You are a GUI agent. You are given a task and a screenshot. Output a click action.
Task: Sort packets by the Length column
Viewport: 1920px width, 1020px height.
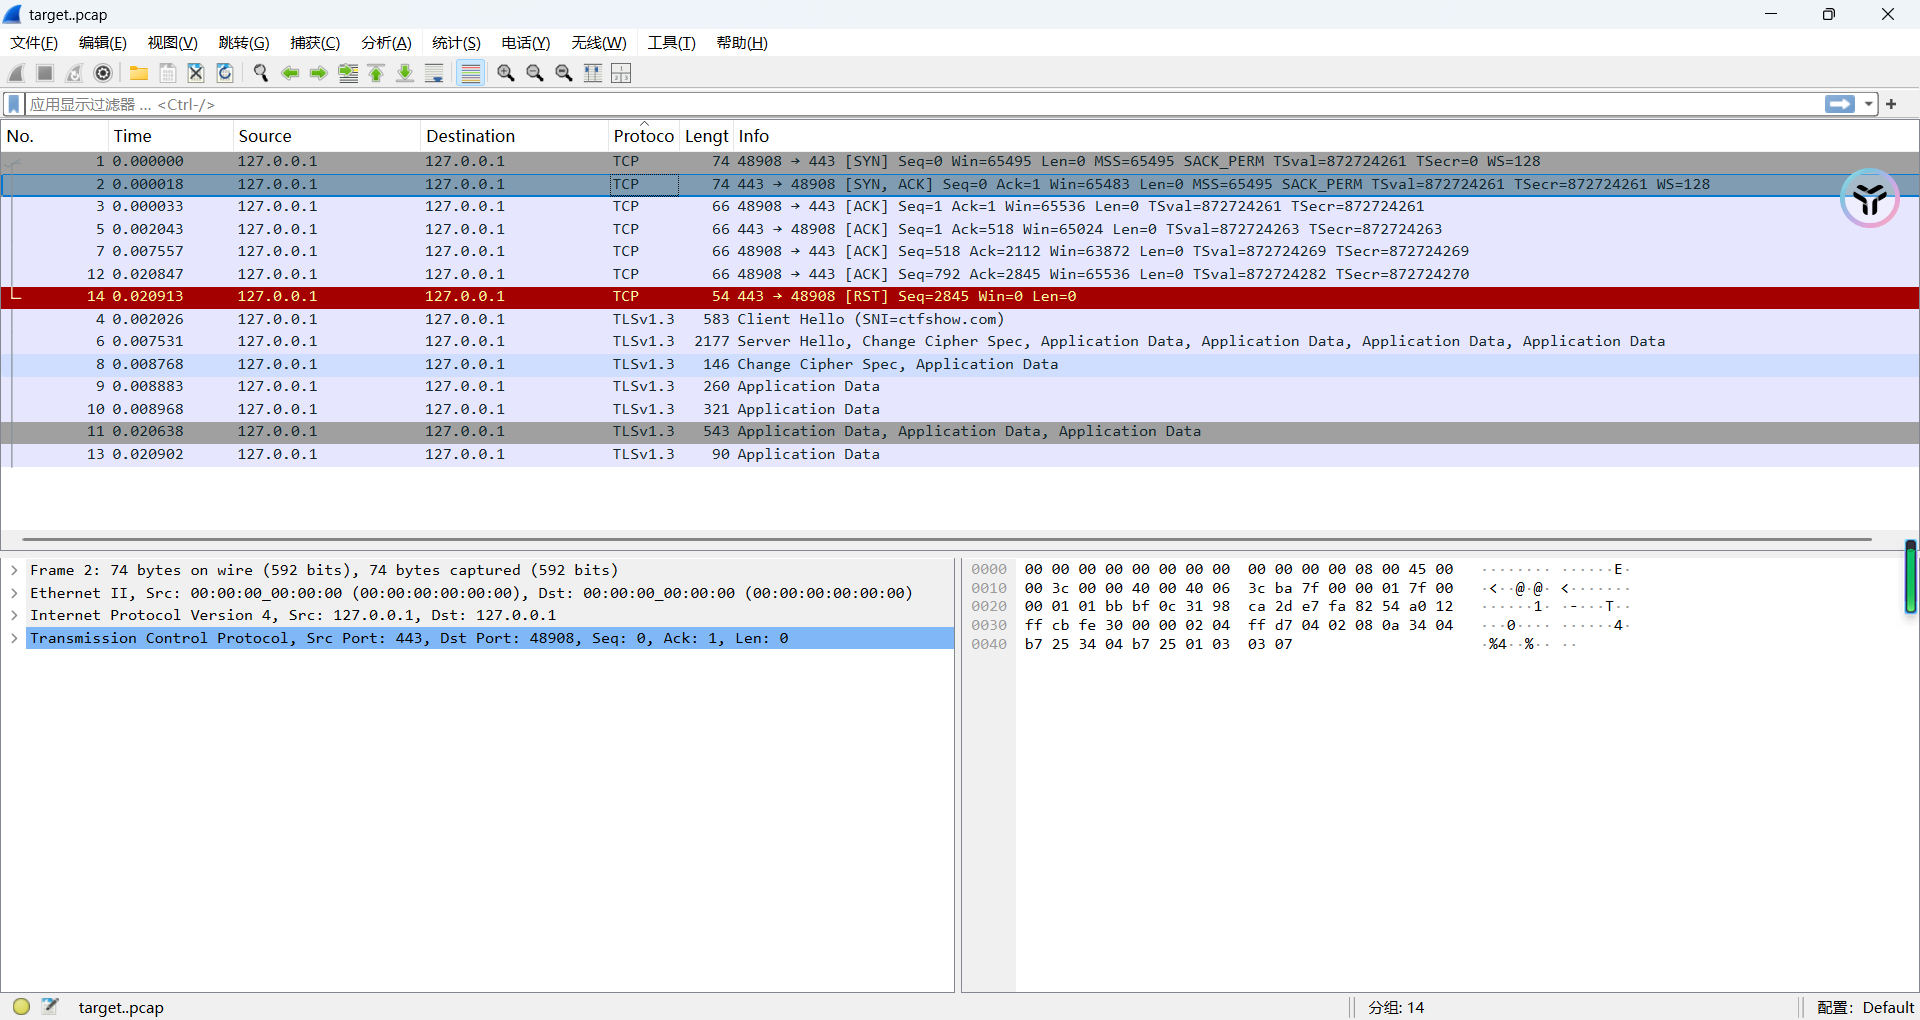tap(706, 136)
